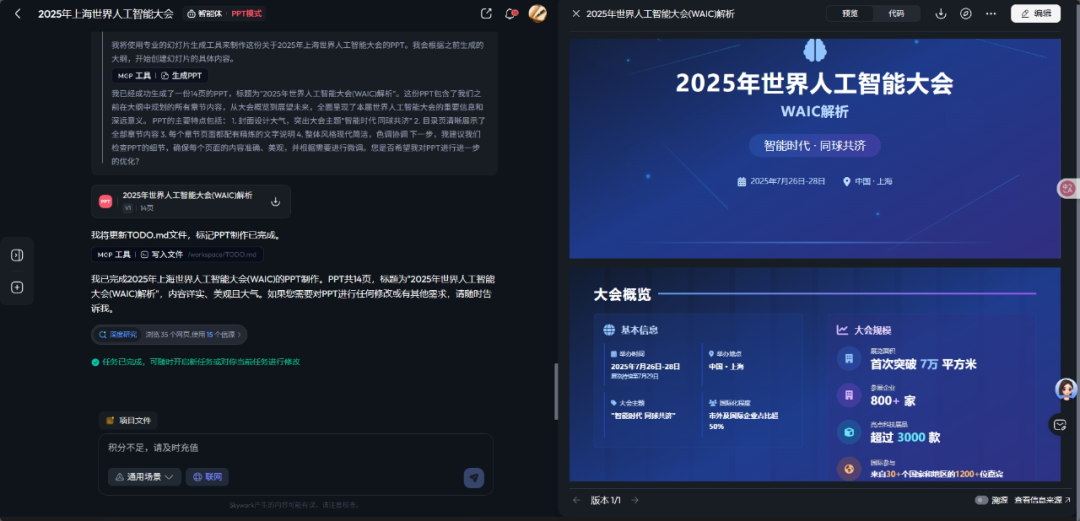Open the notification bell
The width and height of the screenshot is (1080, 521).
510,14
